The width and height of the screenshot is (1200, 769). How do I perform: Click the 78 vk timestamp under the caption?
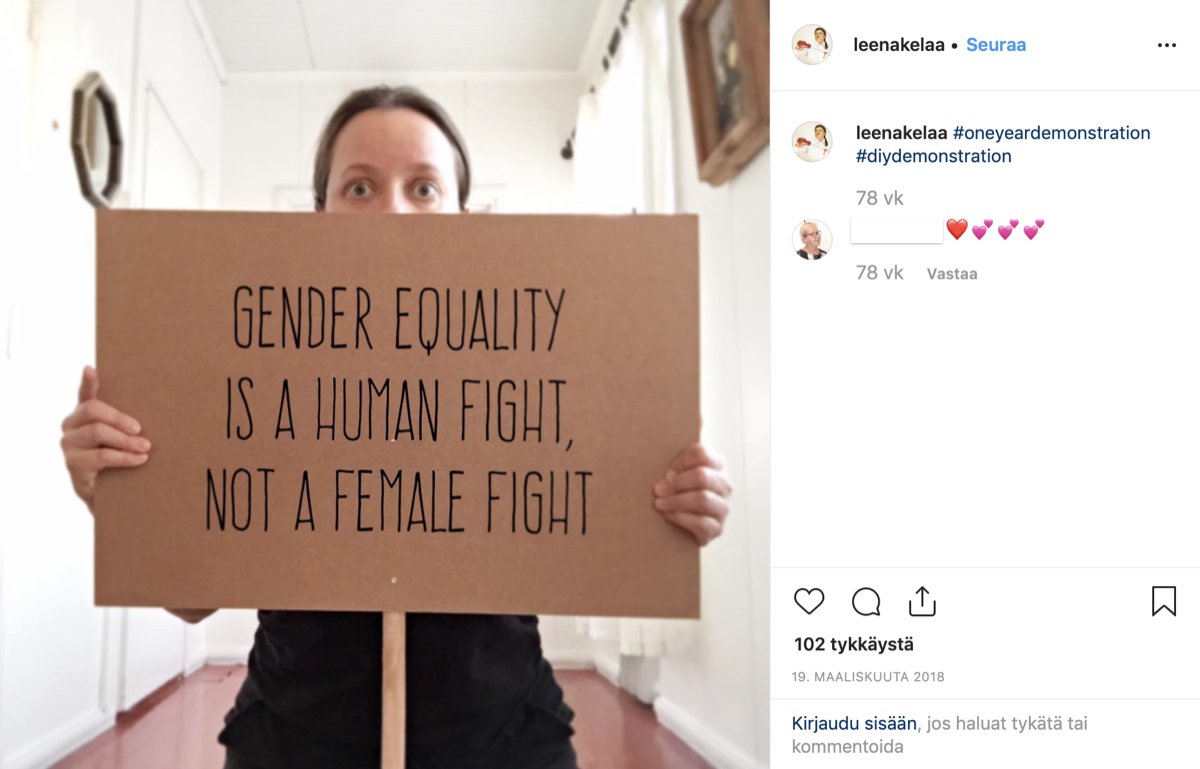880,198
